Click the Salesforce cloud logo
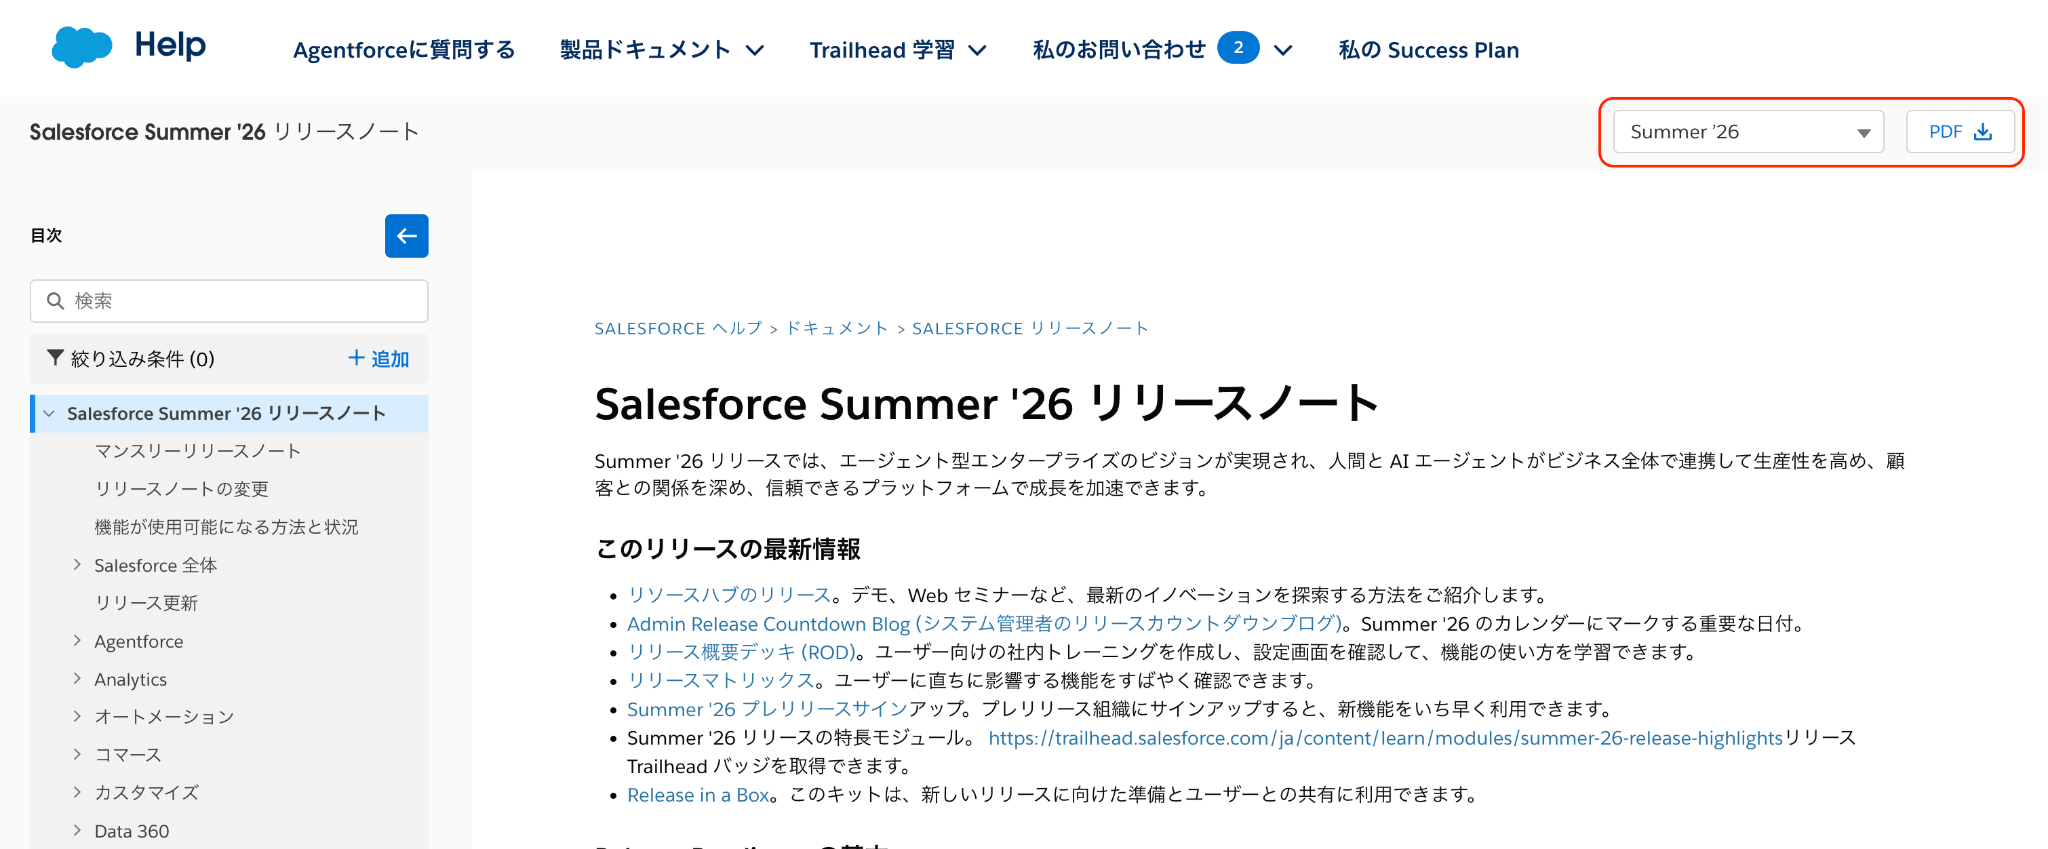Image resolution: width=2048 pixels, height=849 pixels. coord(81,47)
